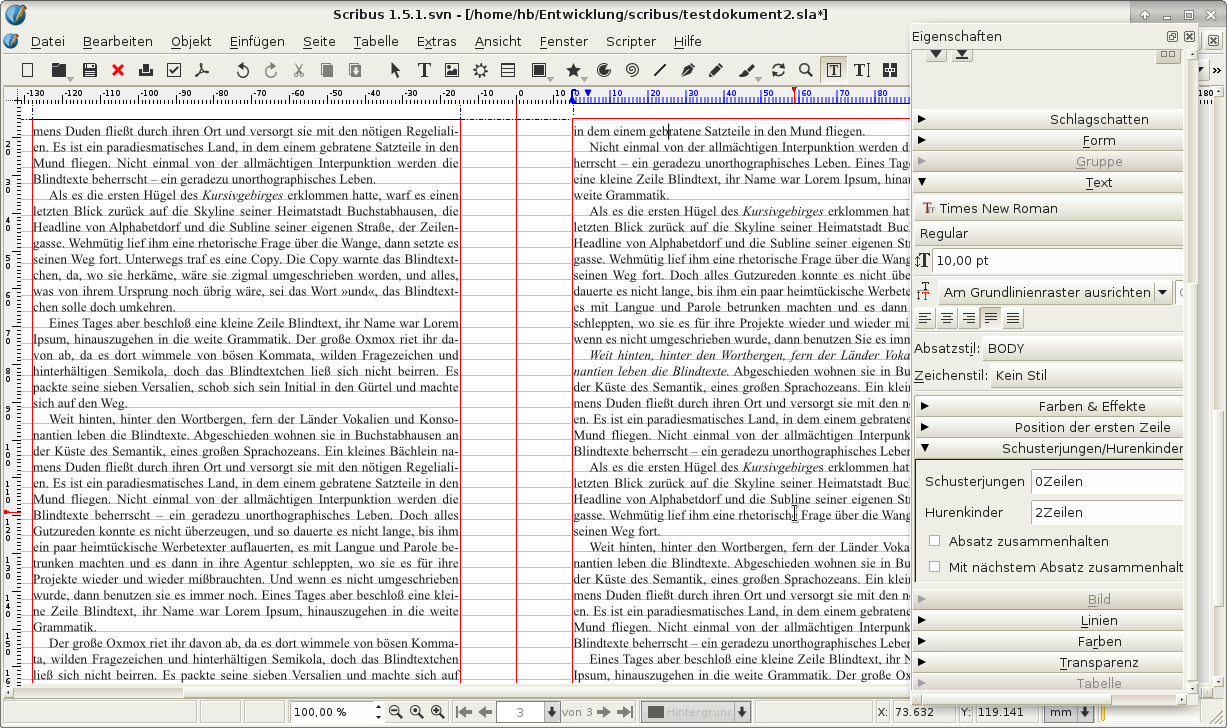Open the Scripter menu
Screen dimensions: 1227x728
point(630,42)
